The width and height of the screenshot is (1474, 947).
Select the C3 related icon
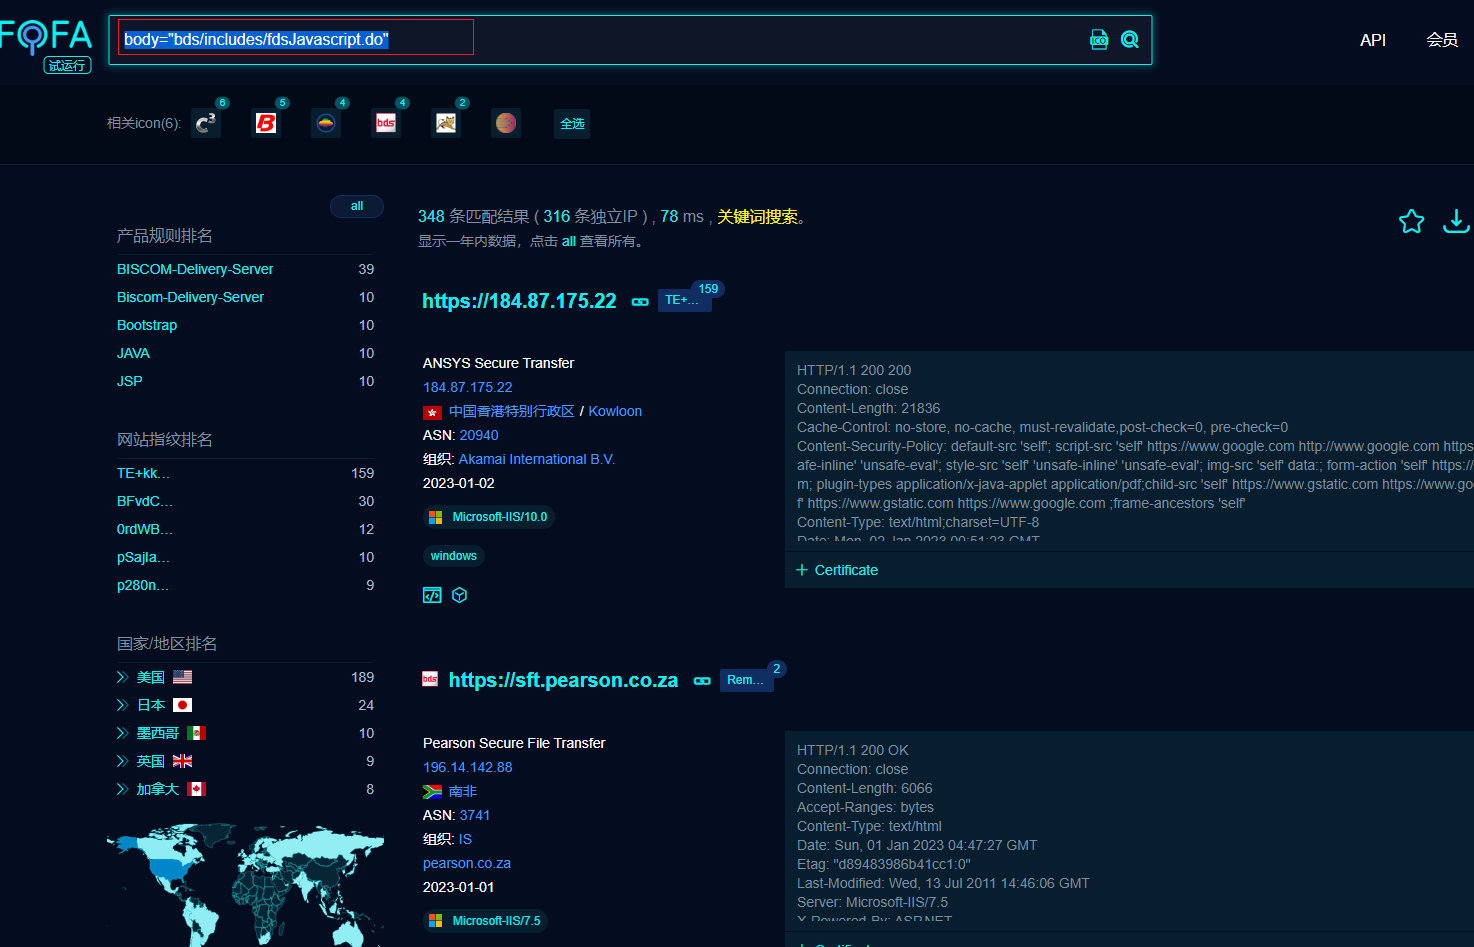[206, 123]
